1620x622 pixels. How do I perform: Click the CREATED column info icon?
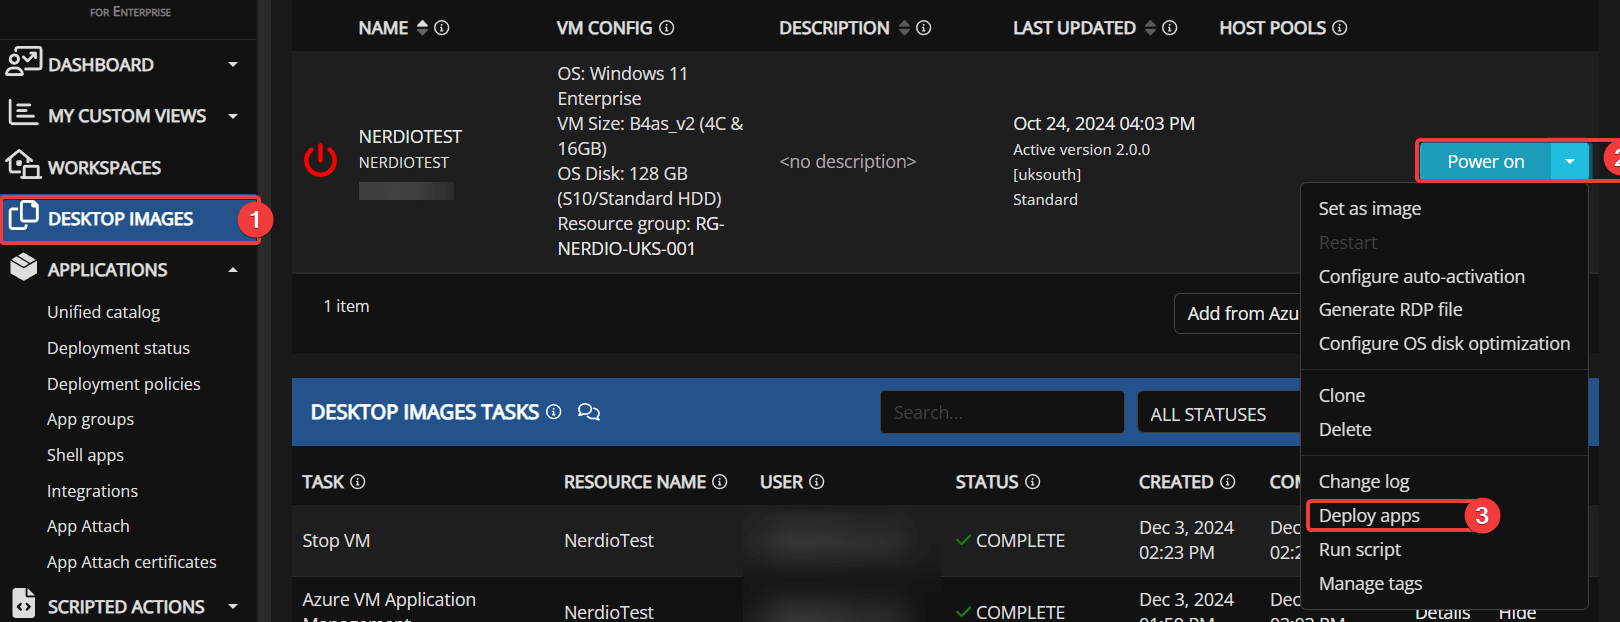1228,482
